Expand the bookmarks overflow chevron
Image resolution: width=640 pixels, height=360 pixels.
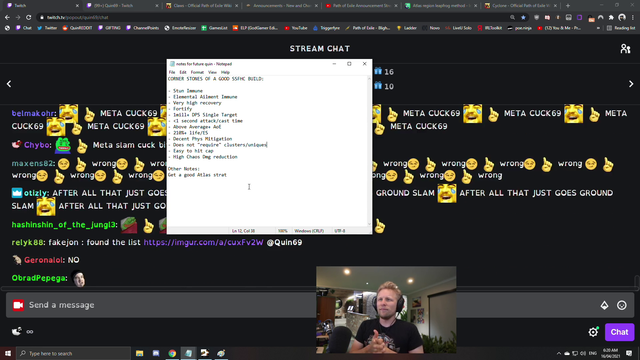point(598,28)
